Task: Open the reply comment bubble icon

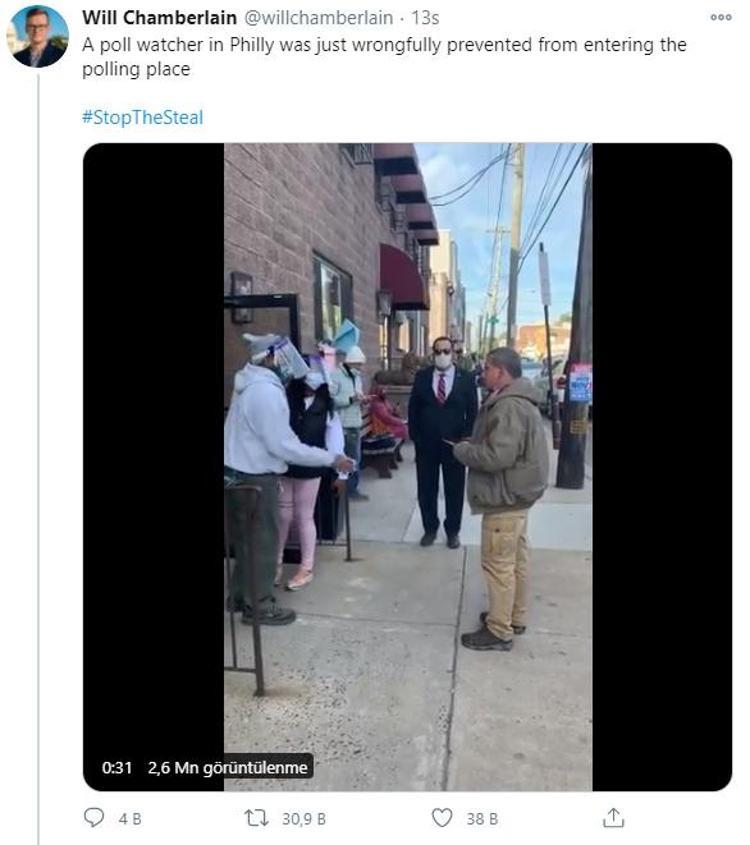Action: pyautogui.click(x=94, y=818)
